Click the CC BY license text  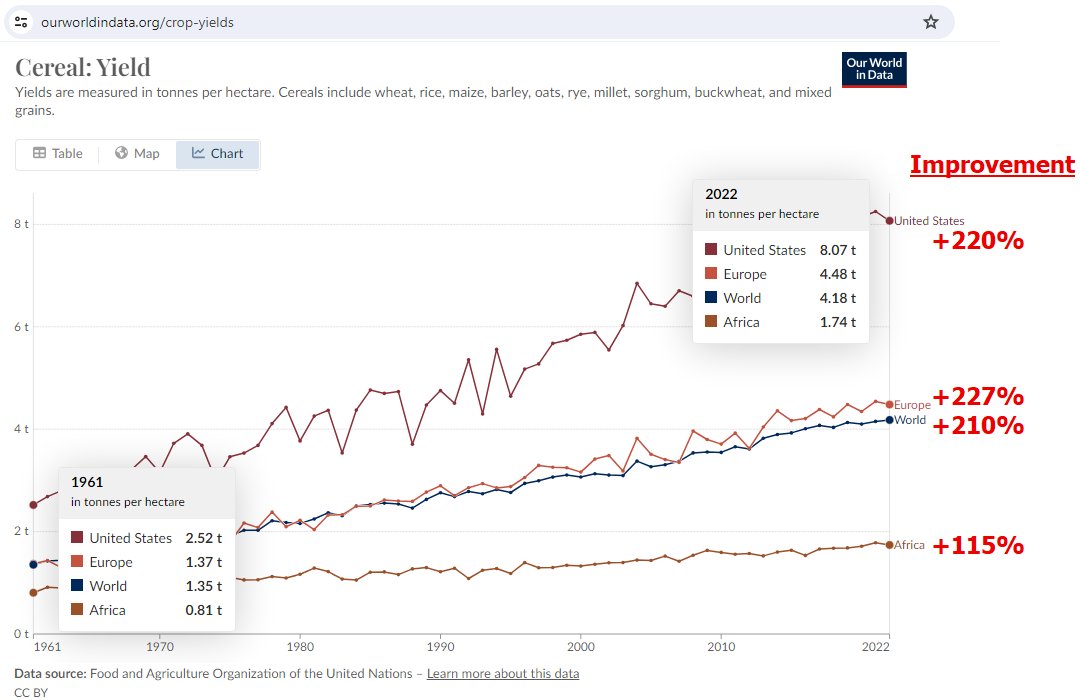click(x=31, y=691)
